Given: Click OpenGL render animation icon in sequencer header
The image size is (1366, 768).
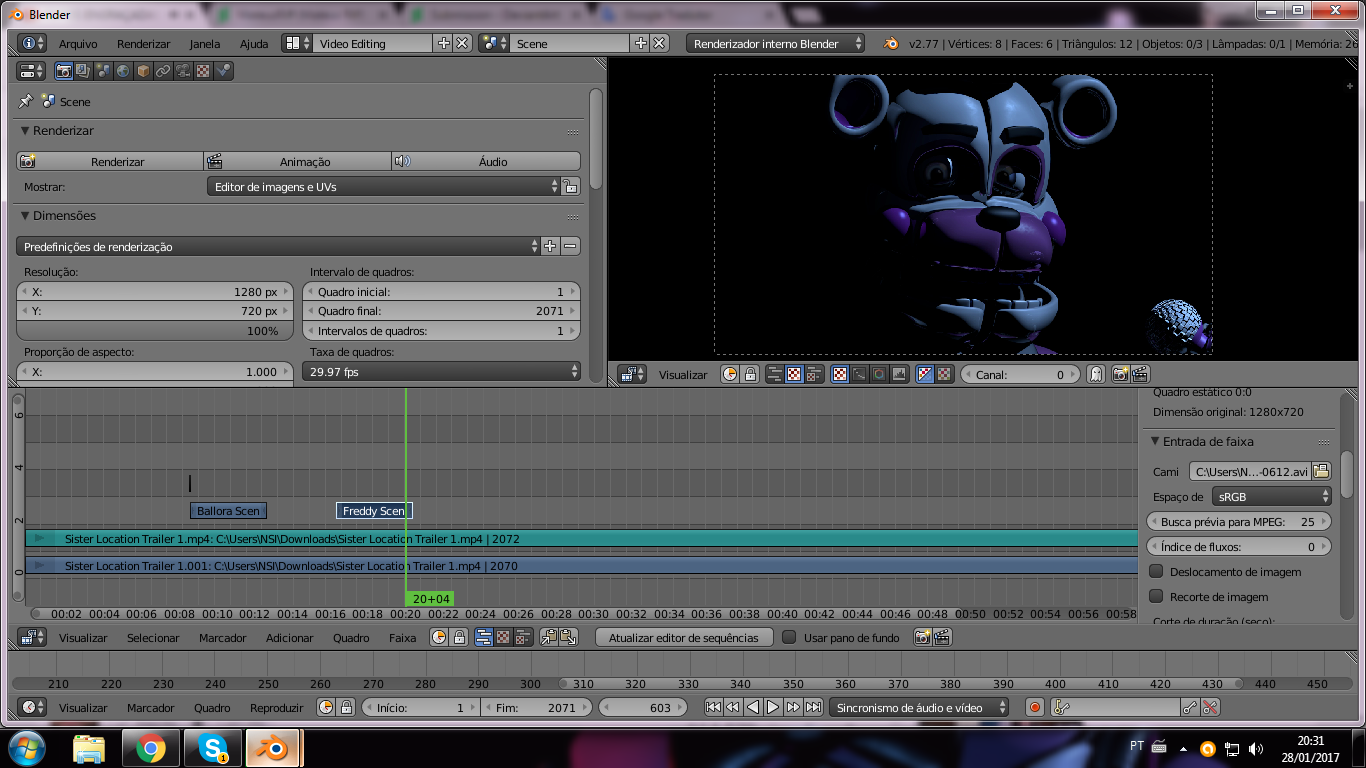Looking at the screenshot, I should (x=941, y=637).
